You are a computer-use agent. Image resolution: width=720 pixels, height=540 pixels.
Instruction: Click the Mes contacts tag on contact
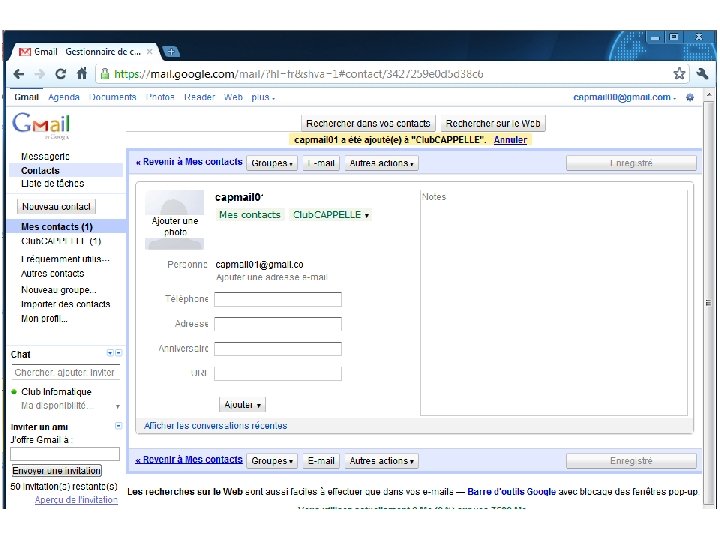click(250, 215)
